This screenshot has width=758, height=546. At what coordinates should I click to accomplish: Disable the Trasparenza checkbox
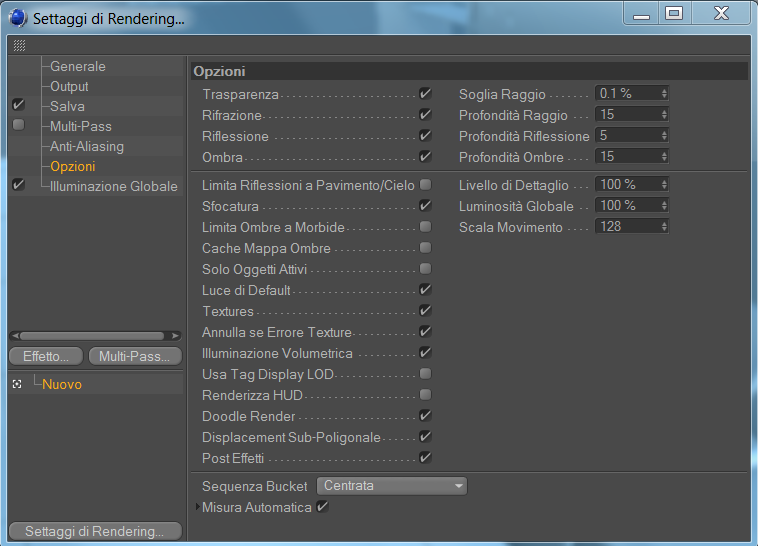pos(425,93)
